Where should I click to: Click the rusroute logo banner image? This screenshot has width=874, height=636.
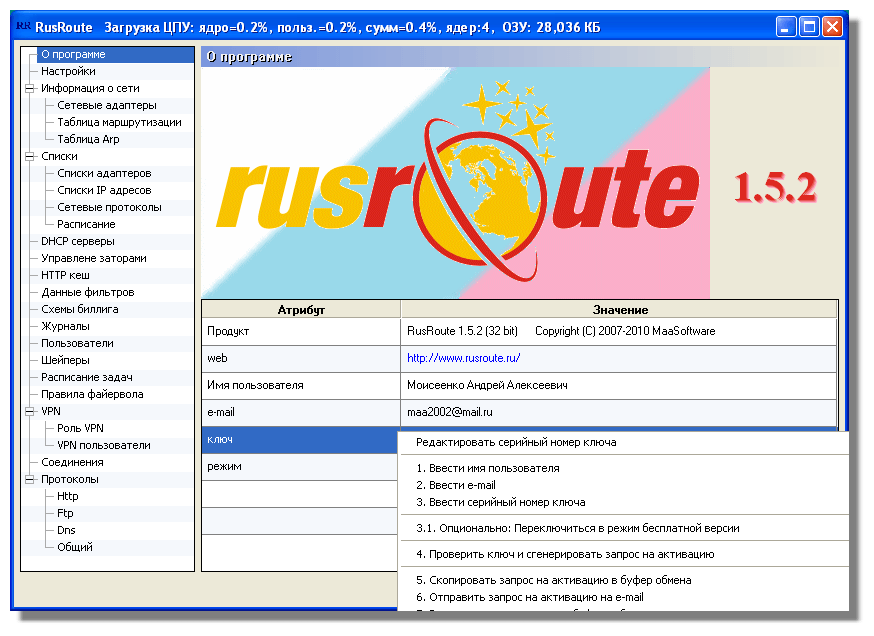(x=455, y=183)
